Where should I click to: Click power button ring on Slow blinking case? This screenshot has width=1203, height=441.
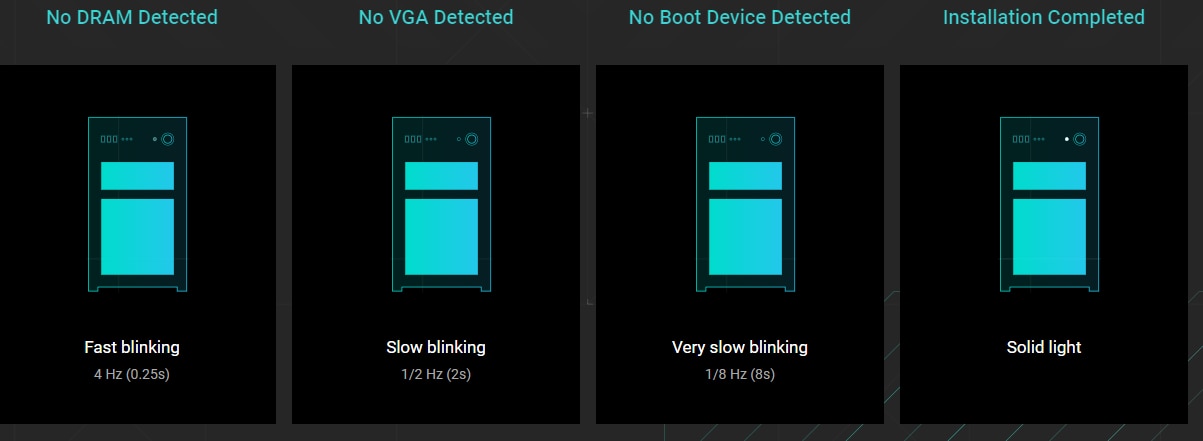point(471,139)
